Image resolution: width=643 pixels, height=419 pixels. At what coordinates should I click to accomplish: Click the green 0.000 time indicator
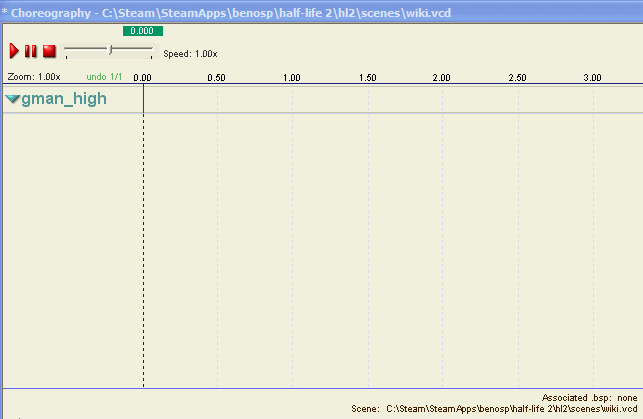[143, 31]
